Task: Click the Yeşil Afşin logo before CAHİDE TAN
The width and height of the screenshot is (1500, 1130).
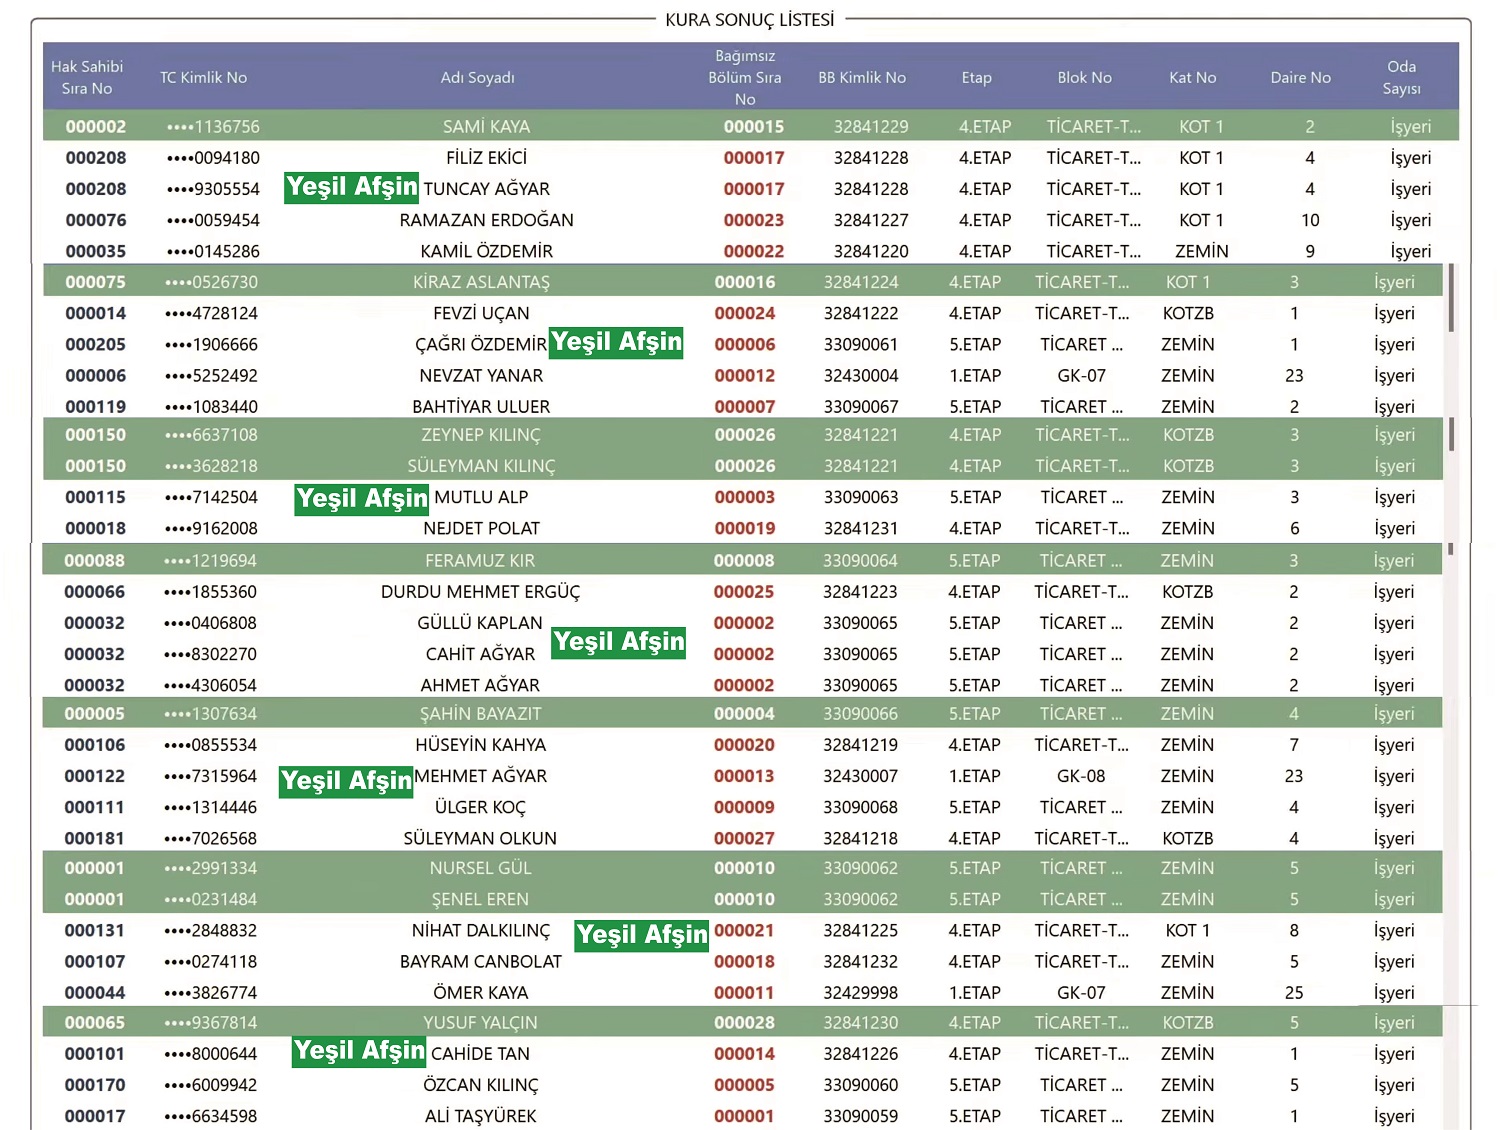Action: [360, 1051]
